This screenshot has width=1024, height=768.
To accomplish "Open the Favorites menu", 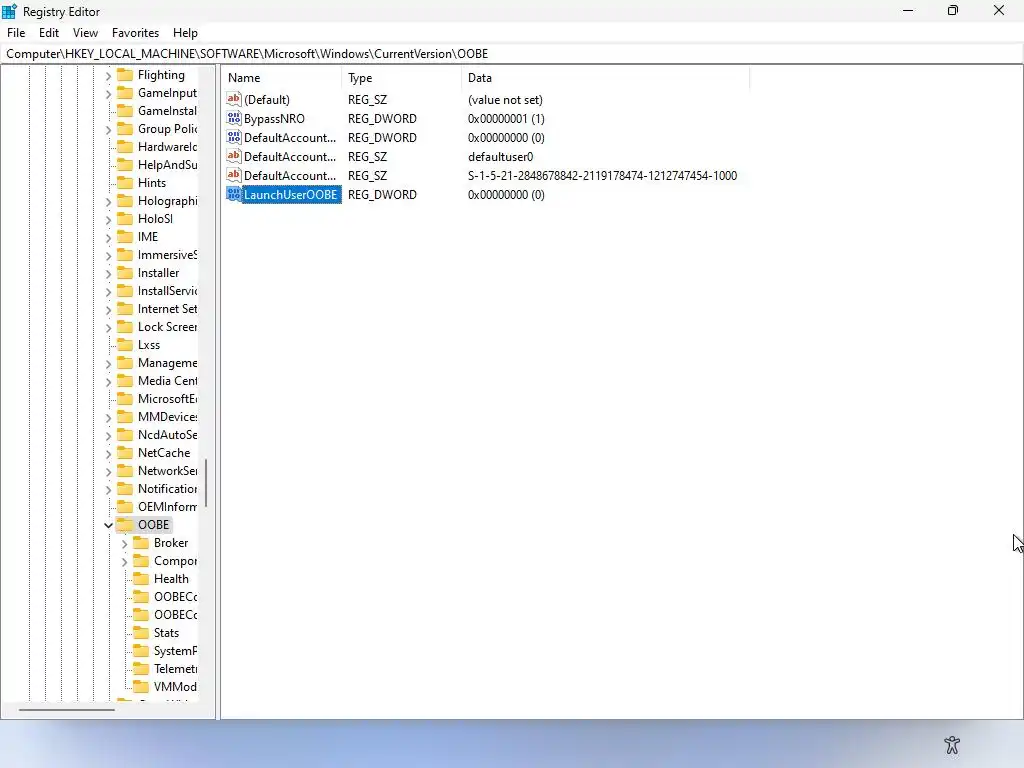I will [x=135, y=33].
